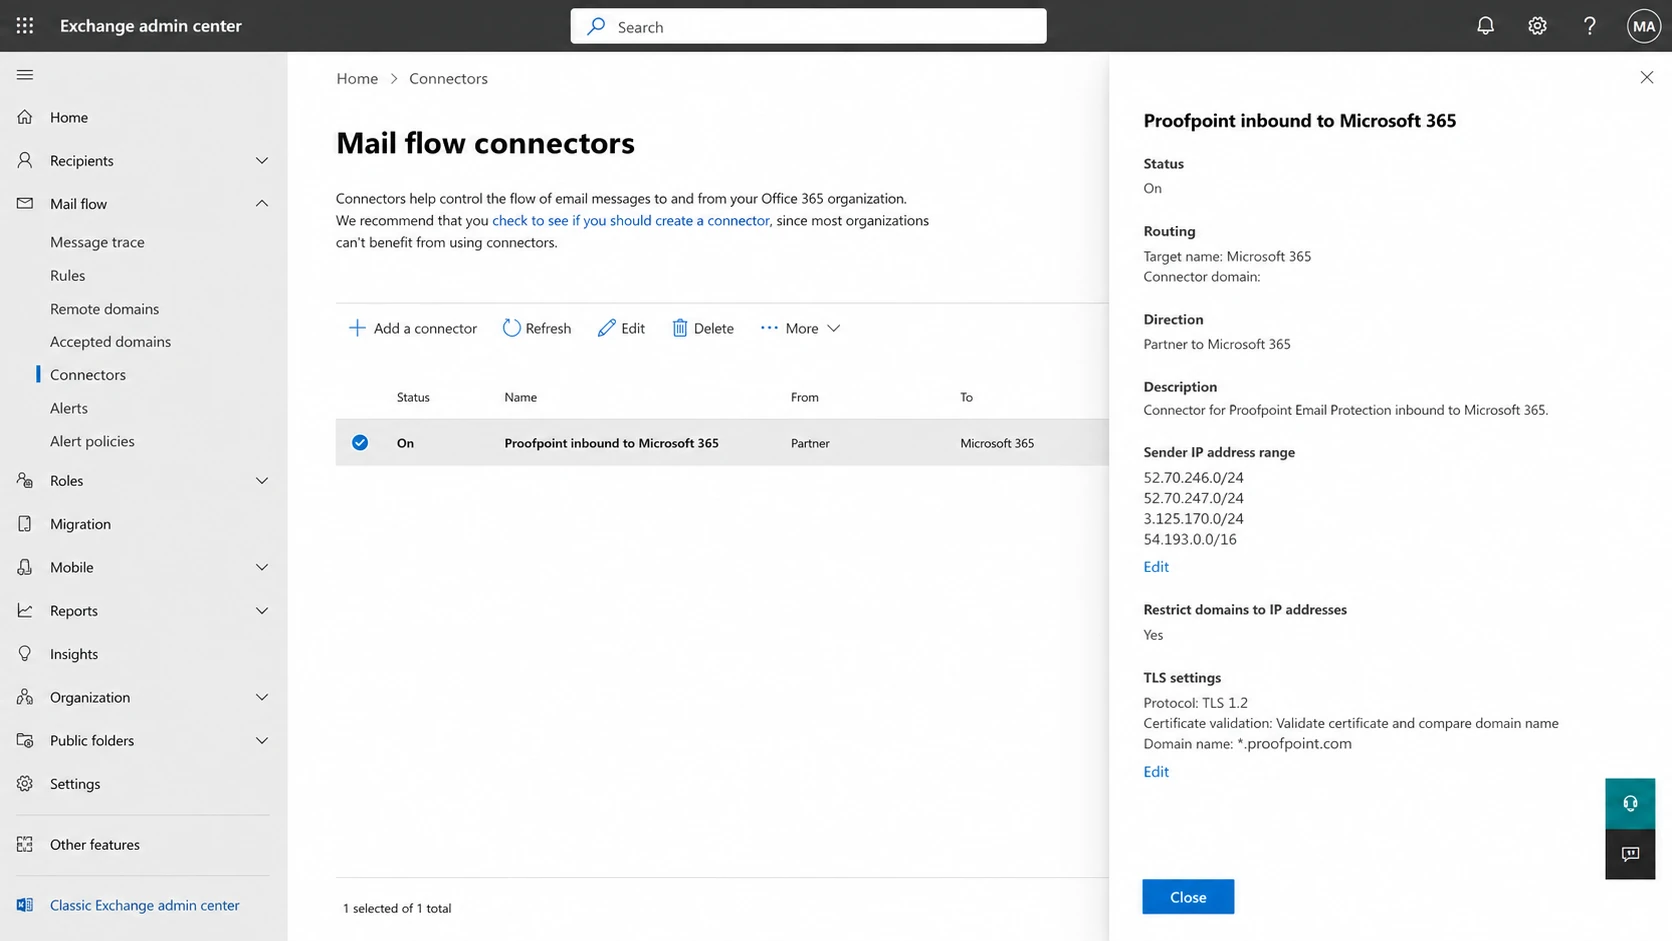Expand the Public folders section chevron
The width and height of the screenshot is (1672, 941).
[x=261, y=740]
